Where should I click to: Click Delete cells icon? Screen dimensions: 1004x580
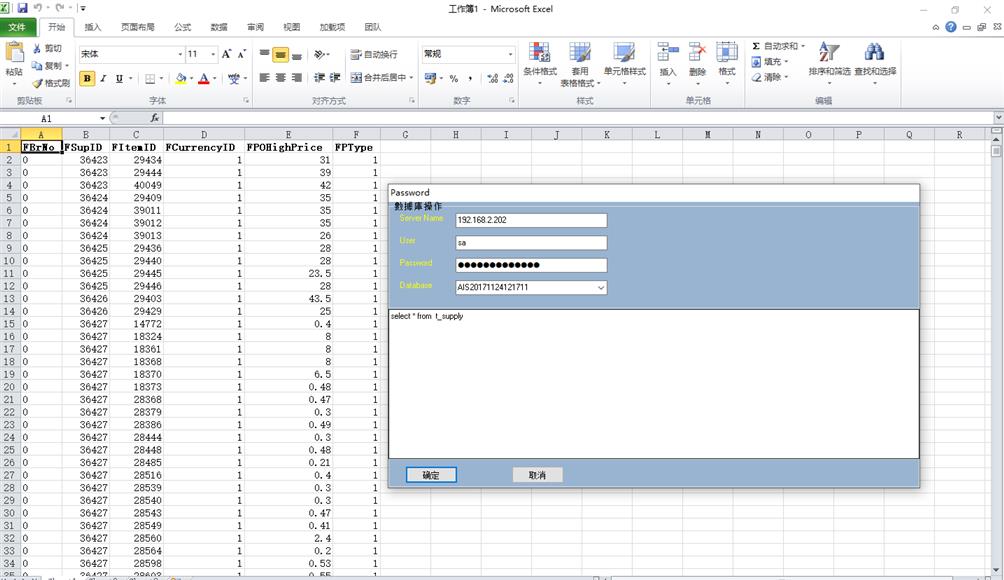point(697,52)
